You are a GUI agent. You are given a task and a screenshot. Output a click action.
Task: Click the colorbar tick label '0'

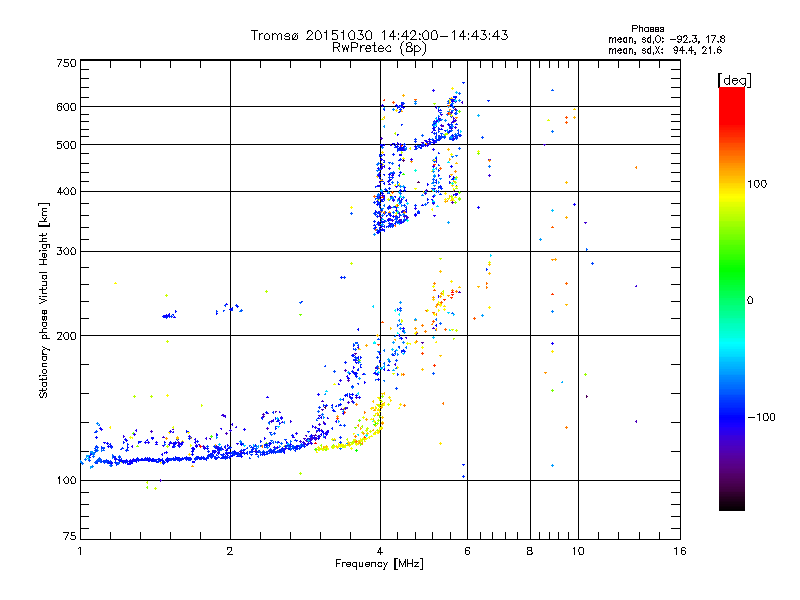click(x=750, y=301)
